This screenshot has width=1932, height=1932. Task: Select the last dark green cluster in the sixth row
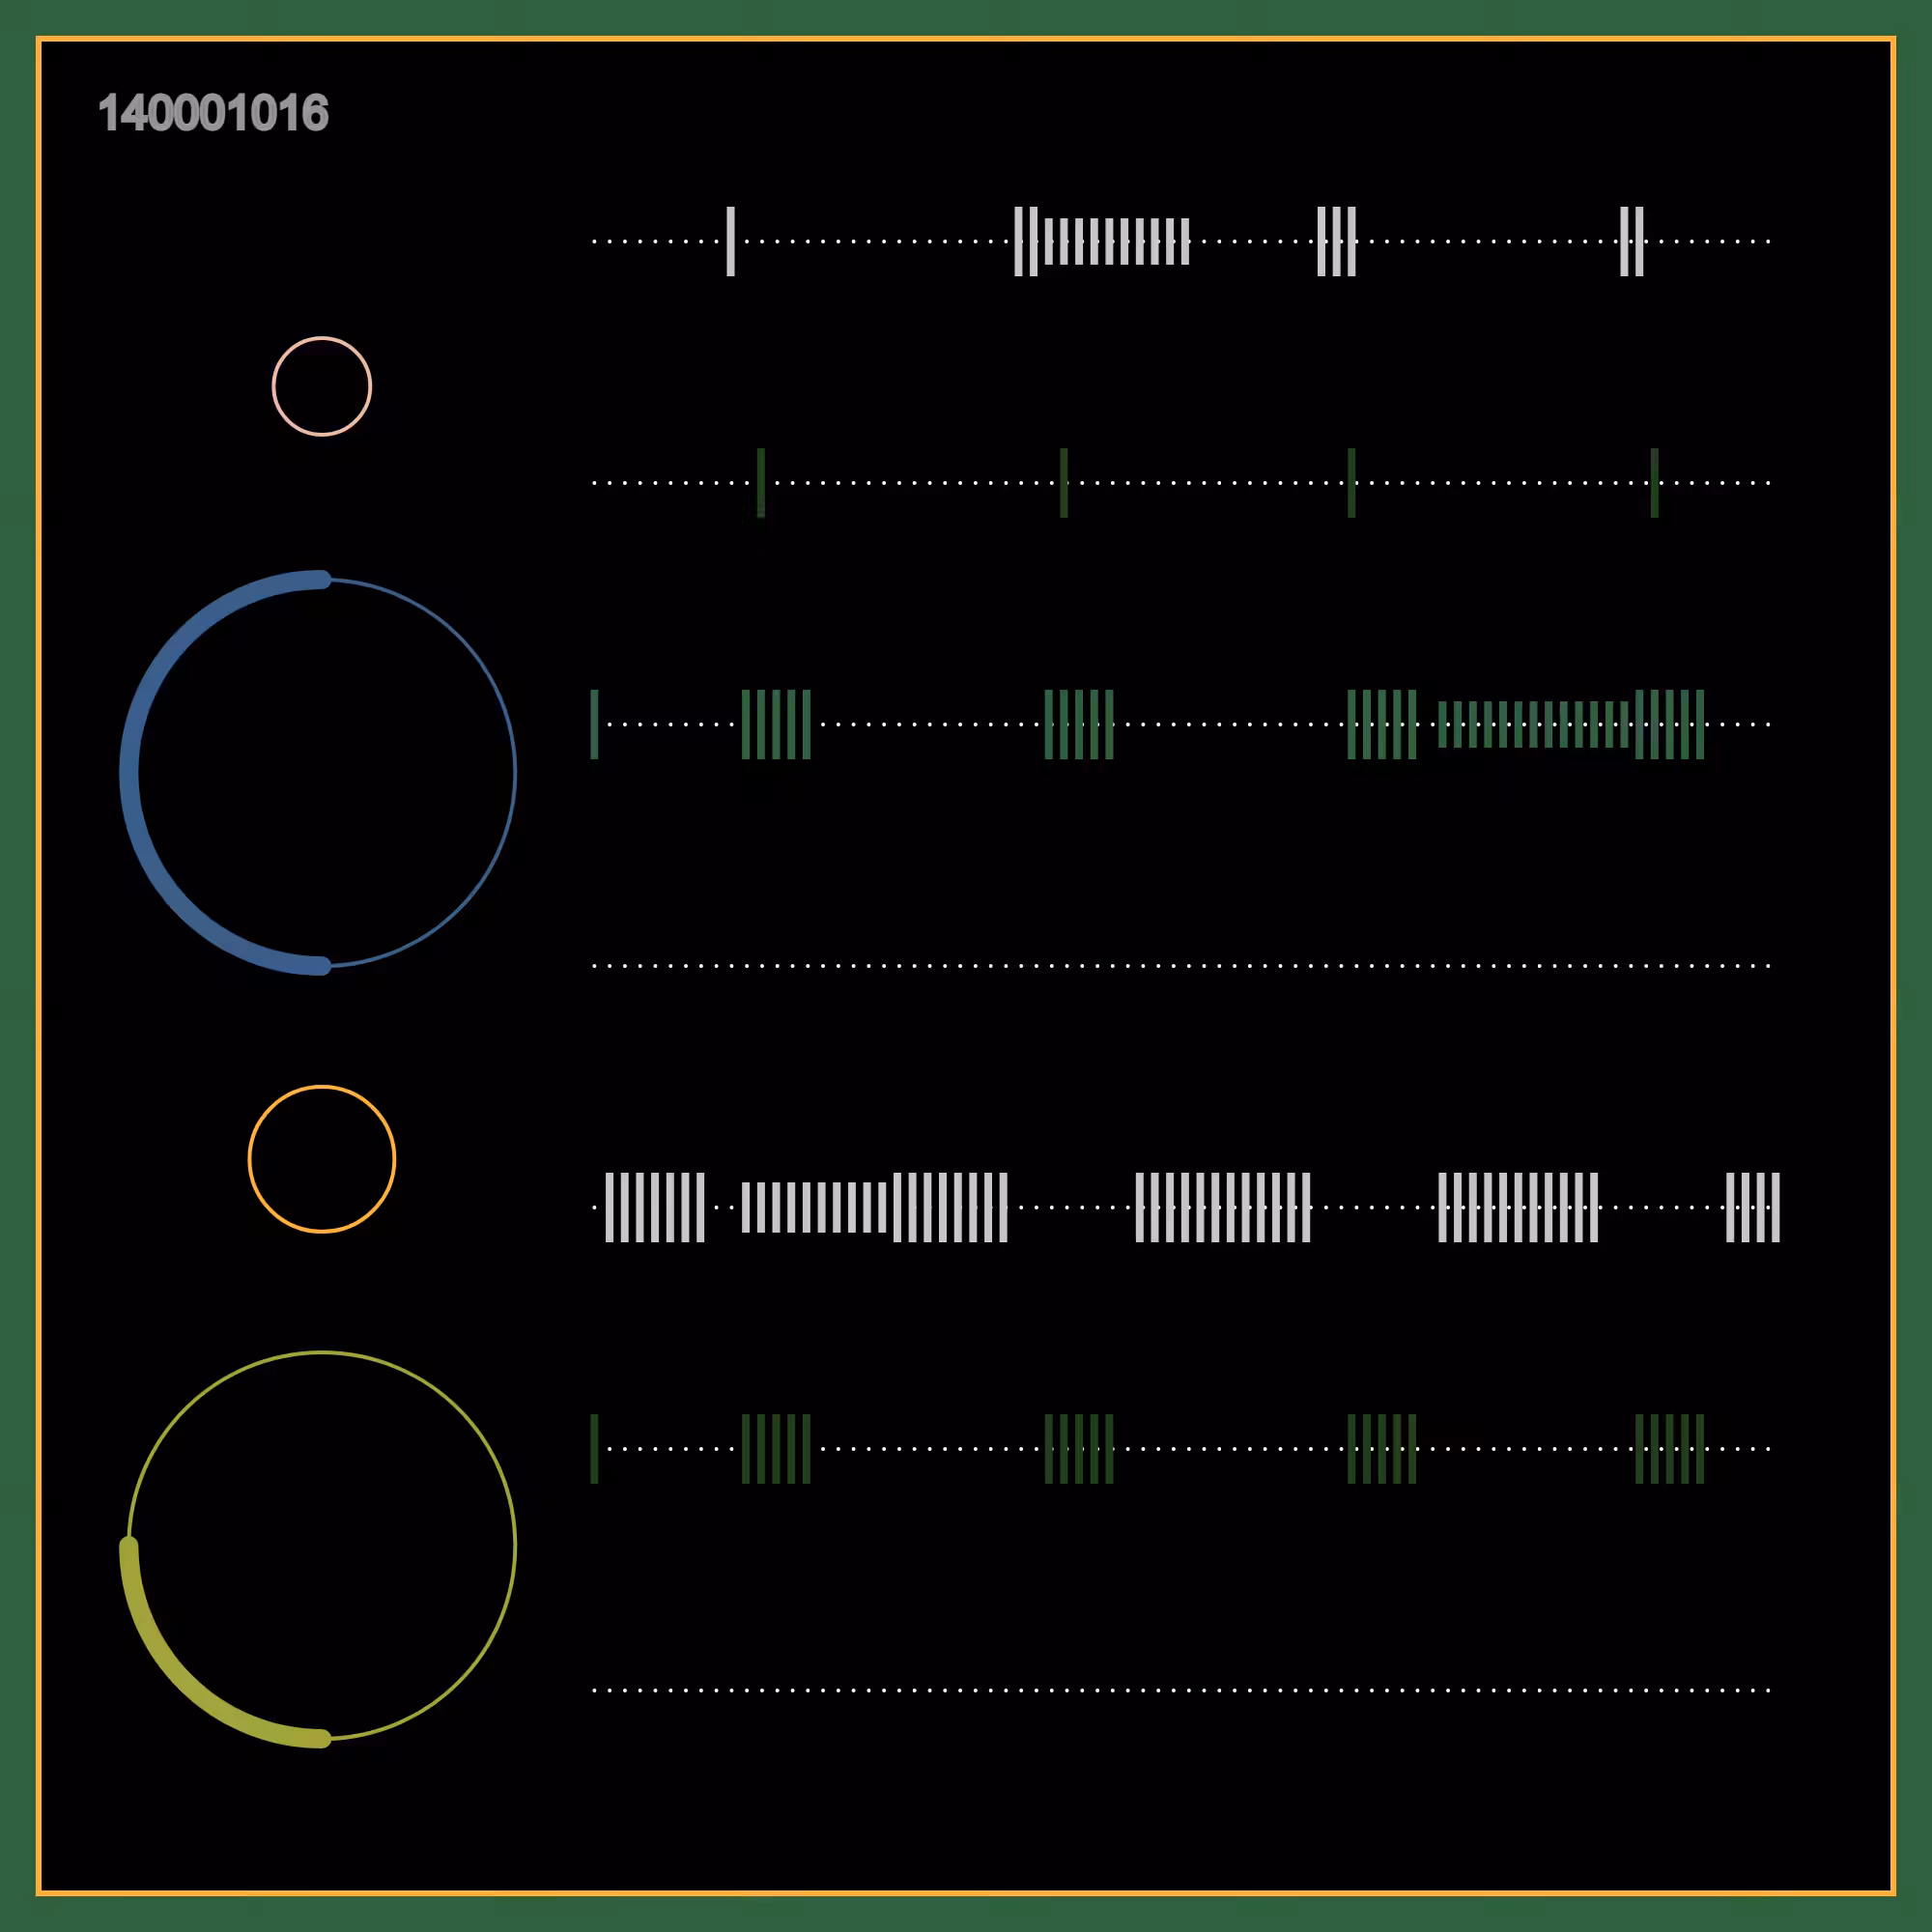click(1670, 1449)
